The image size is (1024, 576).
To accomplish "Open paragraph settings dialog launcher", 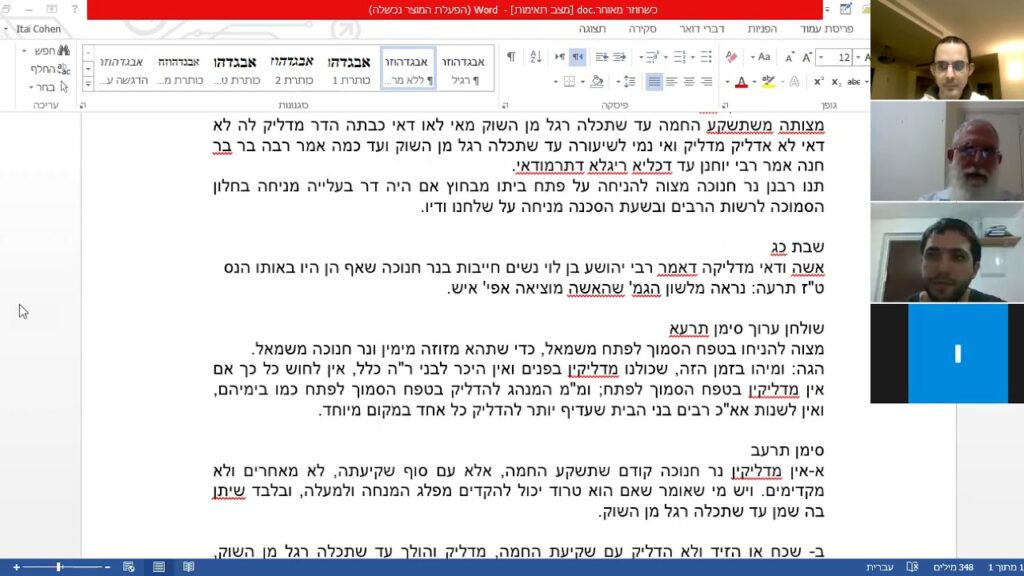I will pos(505,105).
